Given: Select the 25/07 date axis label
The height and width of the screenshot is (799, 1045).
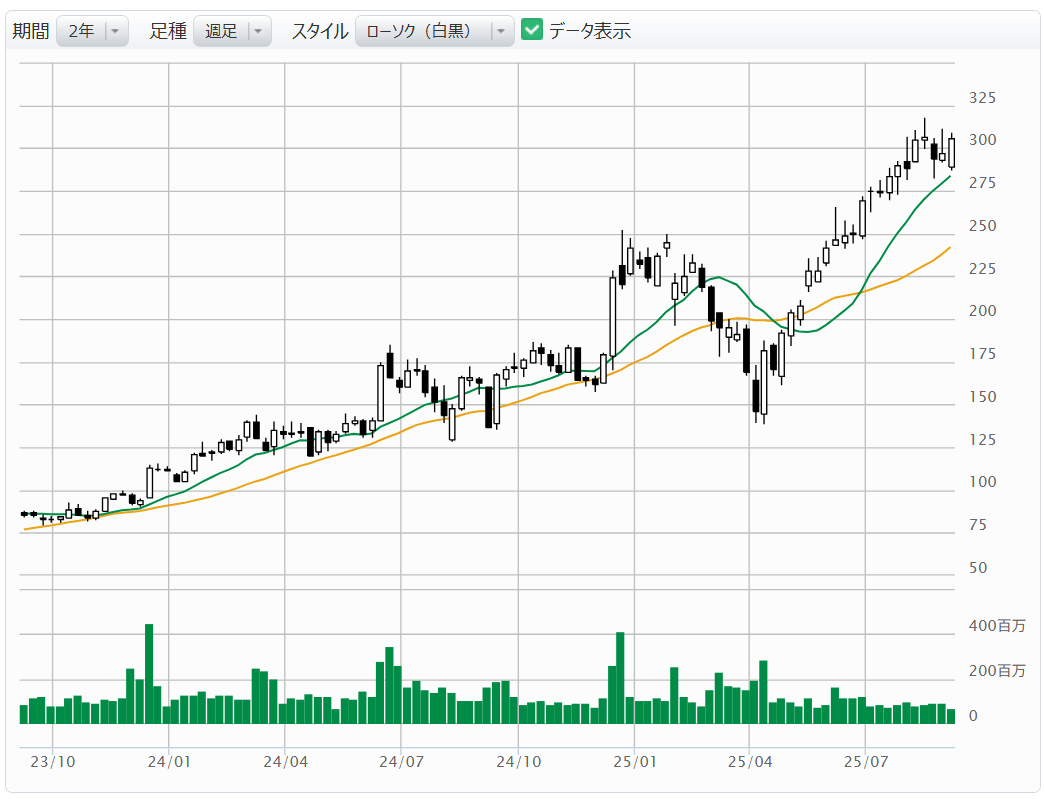Looking at the screenshot, I should click(866, 761).
